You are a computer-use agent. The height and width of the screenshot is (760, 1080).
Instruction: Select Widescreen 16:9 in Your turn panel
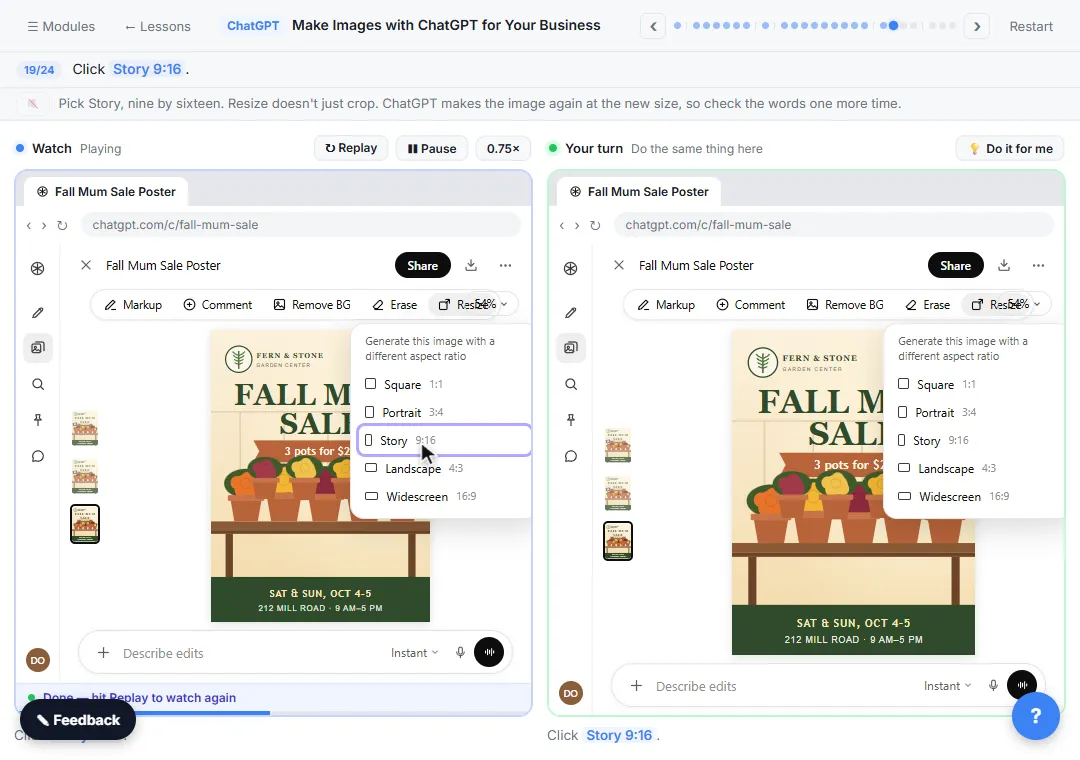tap(973, 496)
